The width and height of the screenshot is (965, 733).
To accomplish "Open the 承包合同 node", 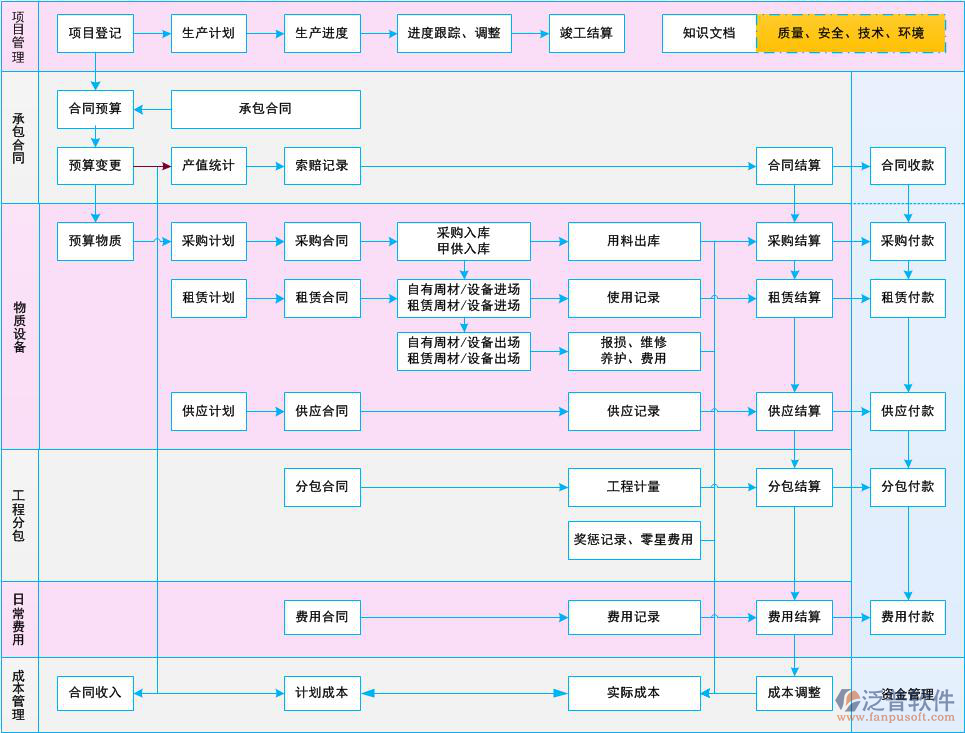I will 266,109.
